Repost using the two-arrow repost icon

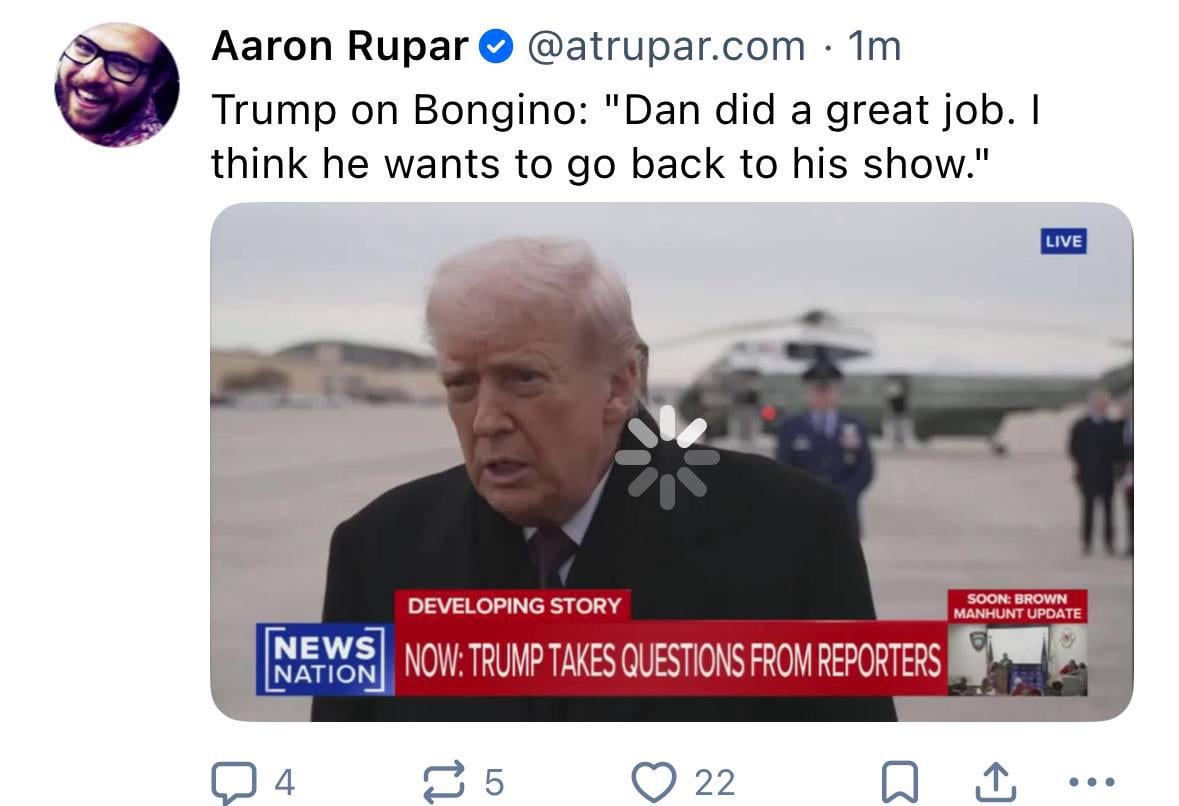(x=444, y=782)
